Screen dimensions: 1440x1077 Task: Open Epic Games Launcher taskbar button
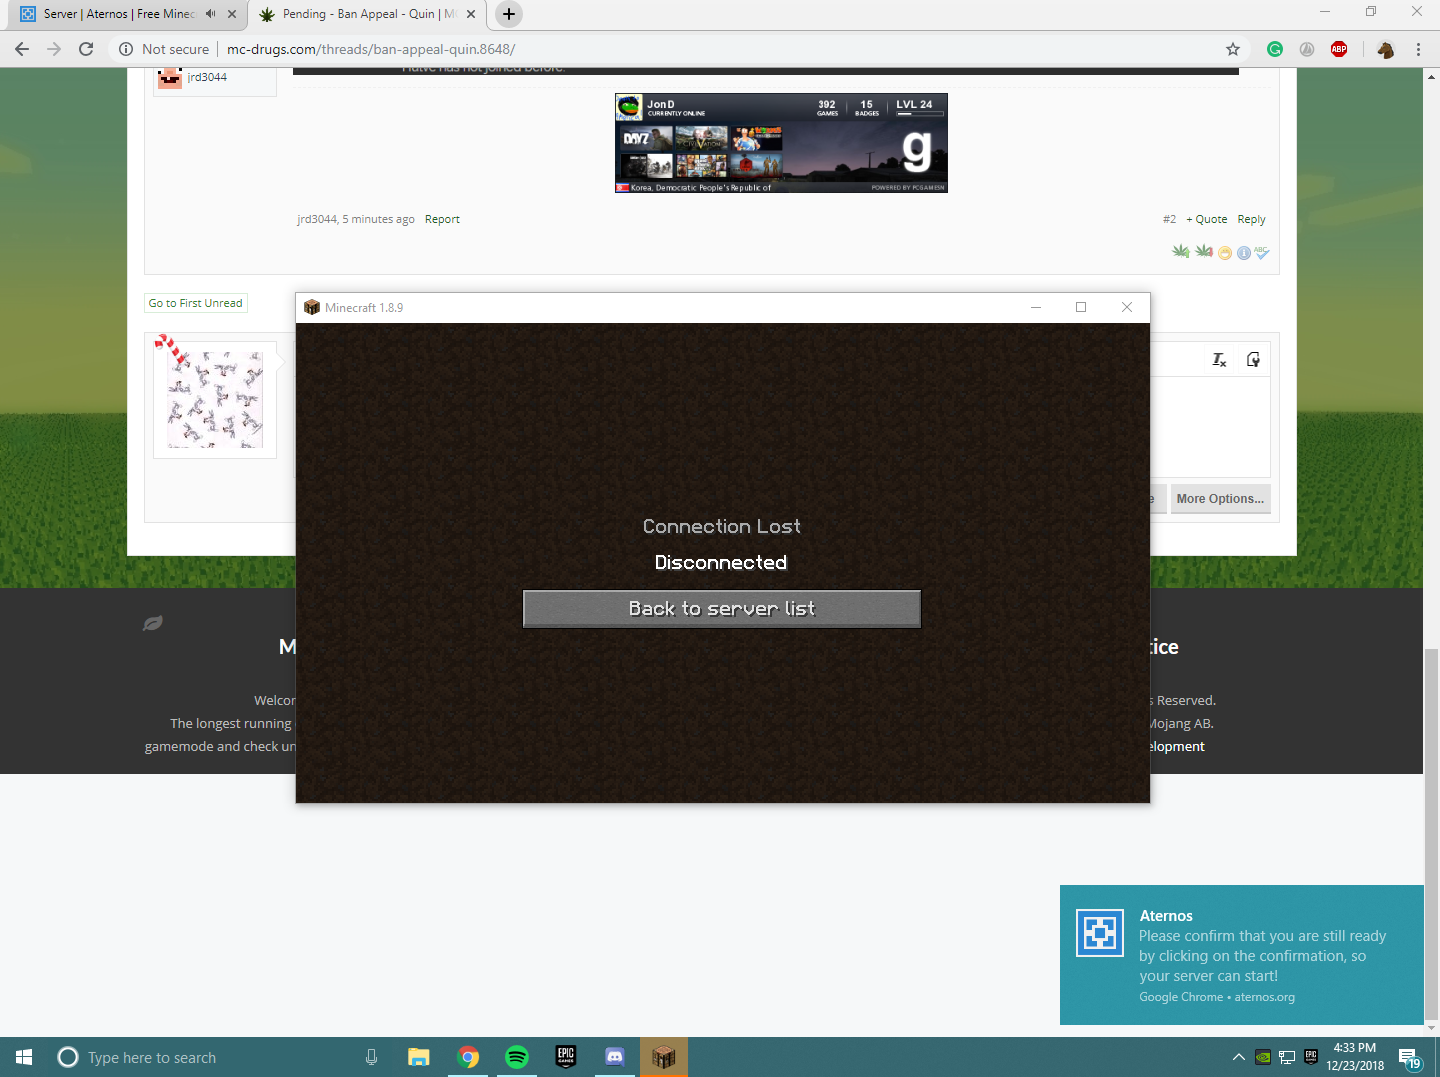566,1057
